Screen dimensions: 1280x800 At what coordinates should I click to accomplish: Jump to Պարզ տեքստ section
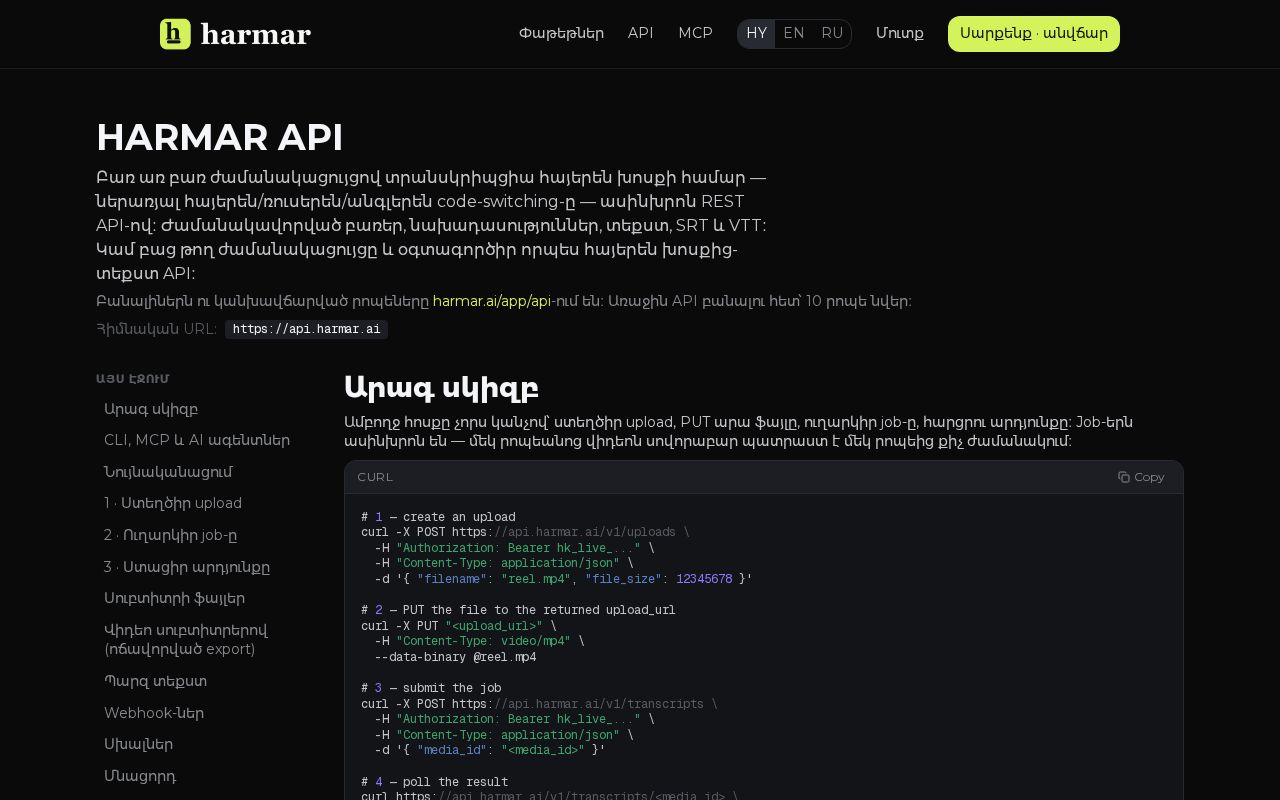(155, 681)
